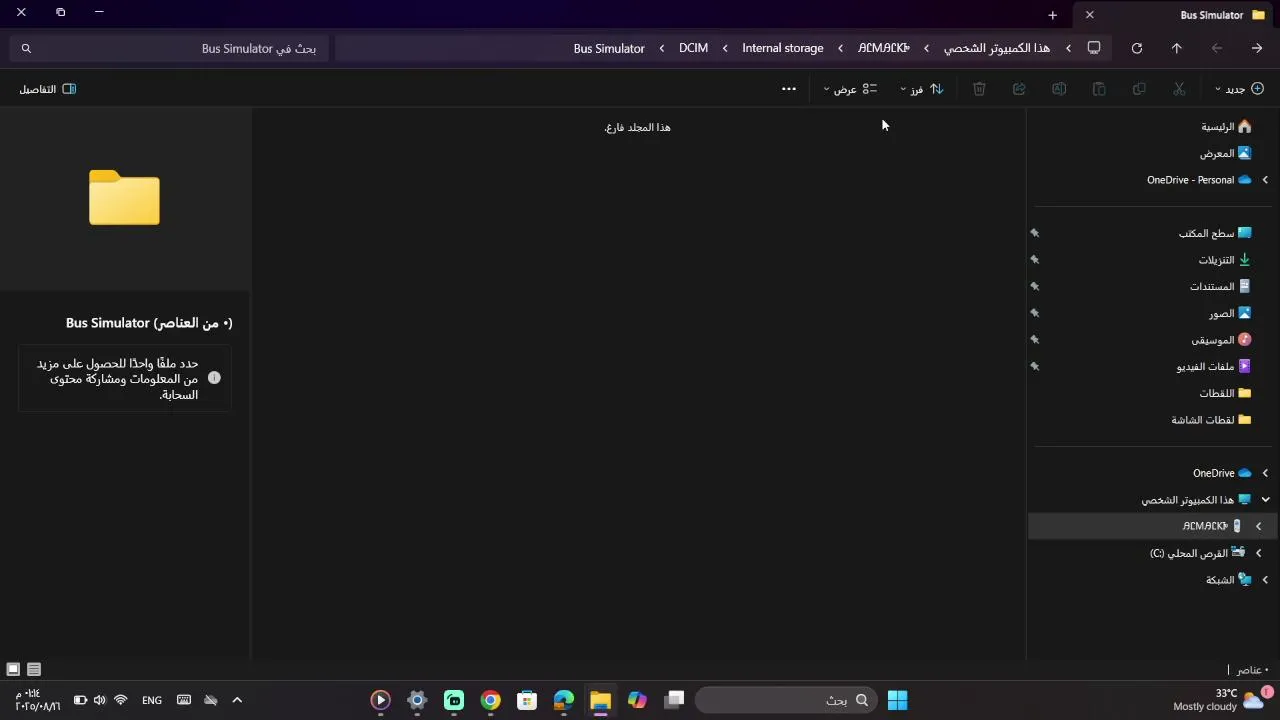Viewport: 1280px width, 720px height.
Task: Open سطح المكتب desktop in sidebar
Action: point(1215,233)
